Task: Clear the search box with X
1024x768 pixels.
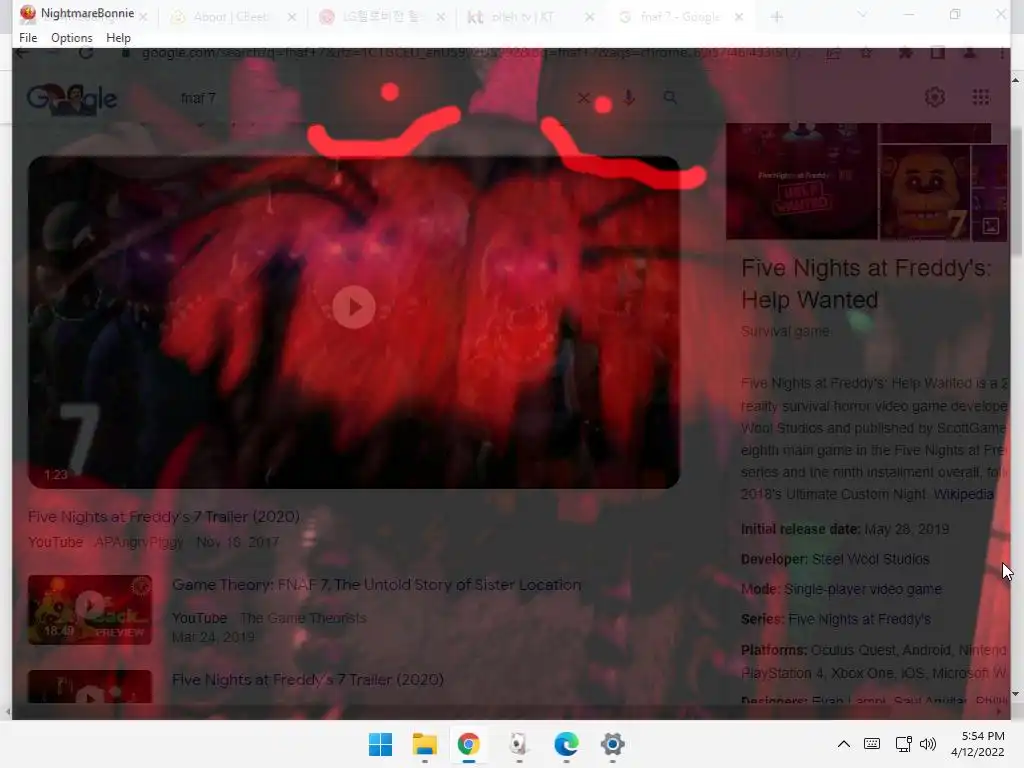Action: [x=583, y=98]
